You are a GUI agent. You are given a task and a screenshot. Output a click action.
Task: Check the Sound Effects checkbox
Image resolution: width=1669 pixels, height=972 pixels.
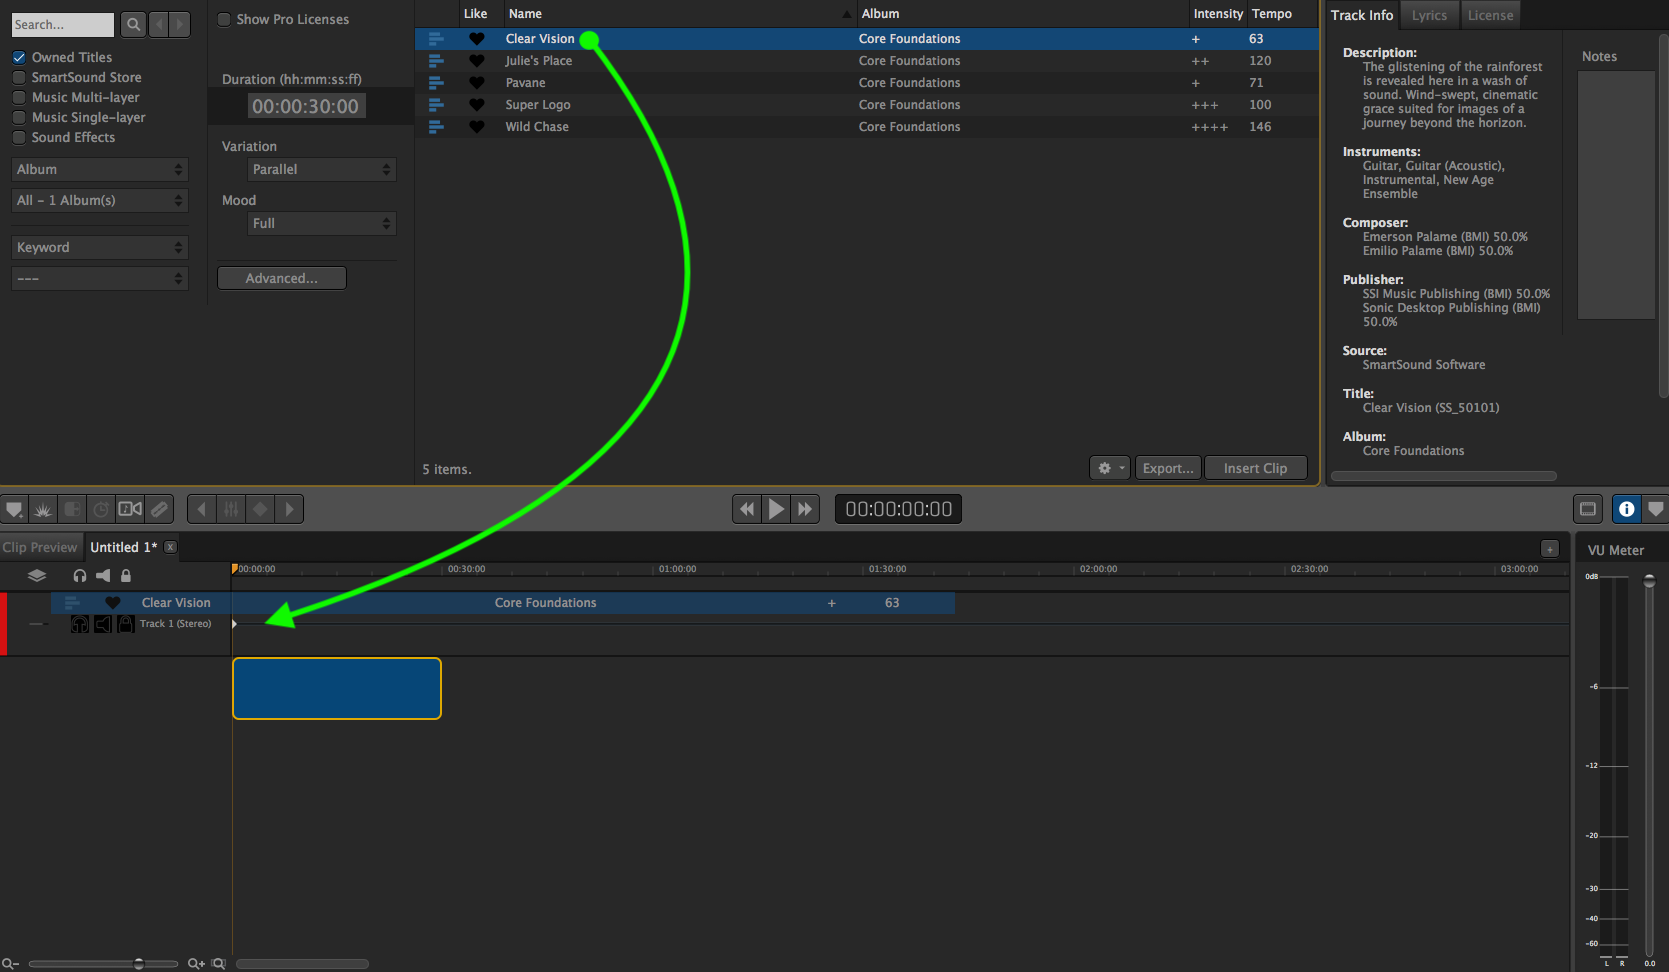[x=19, y=137]
